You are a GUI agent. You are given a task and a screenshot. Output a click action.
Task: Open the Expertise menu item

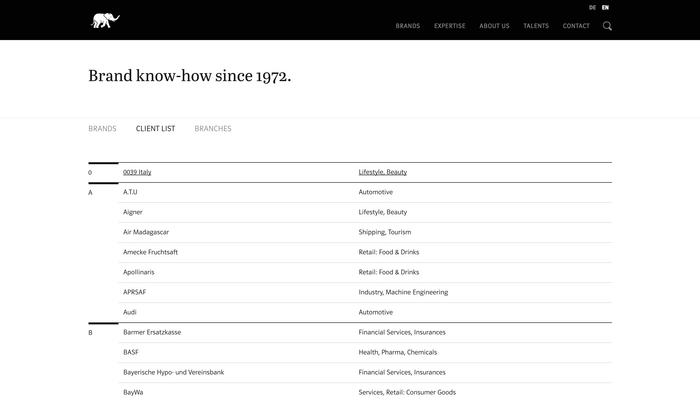click(x=450, y=26)
